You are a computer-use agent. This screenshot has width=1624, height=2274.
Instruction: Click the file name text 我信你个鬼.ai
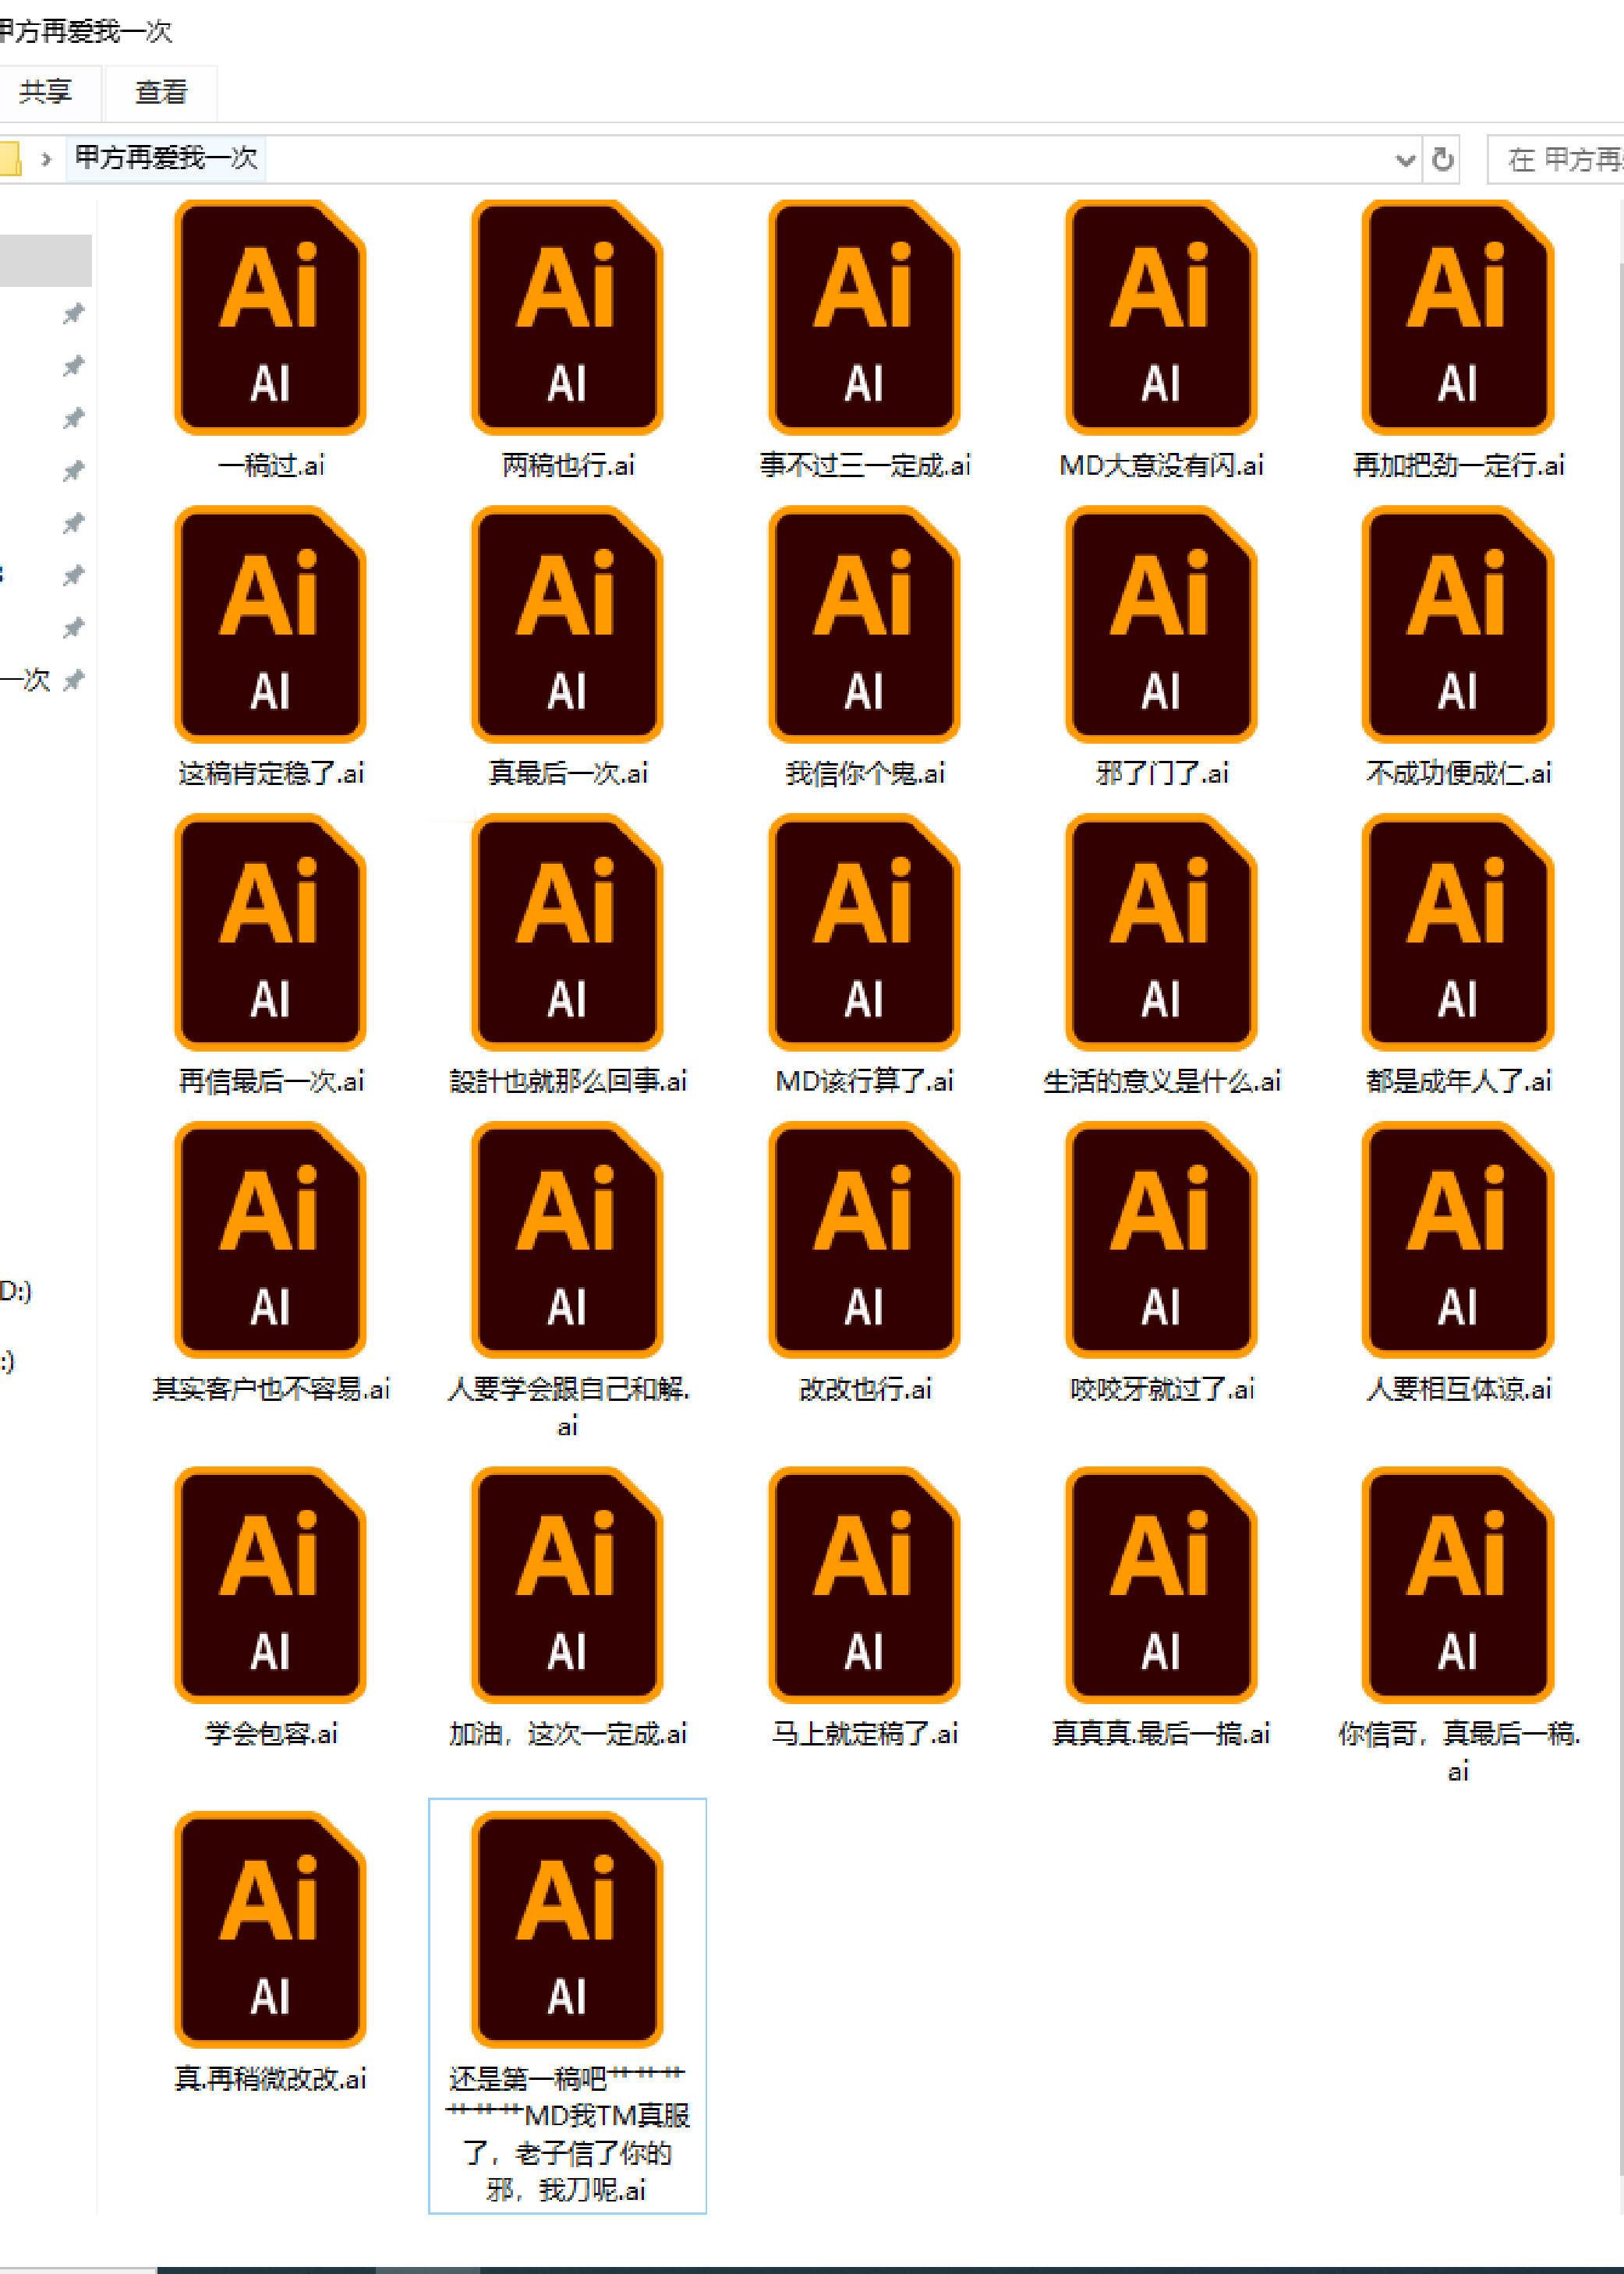[864, 773]
